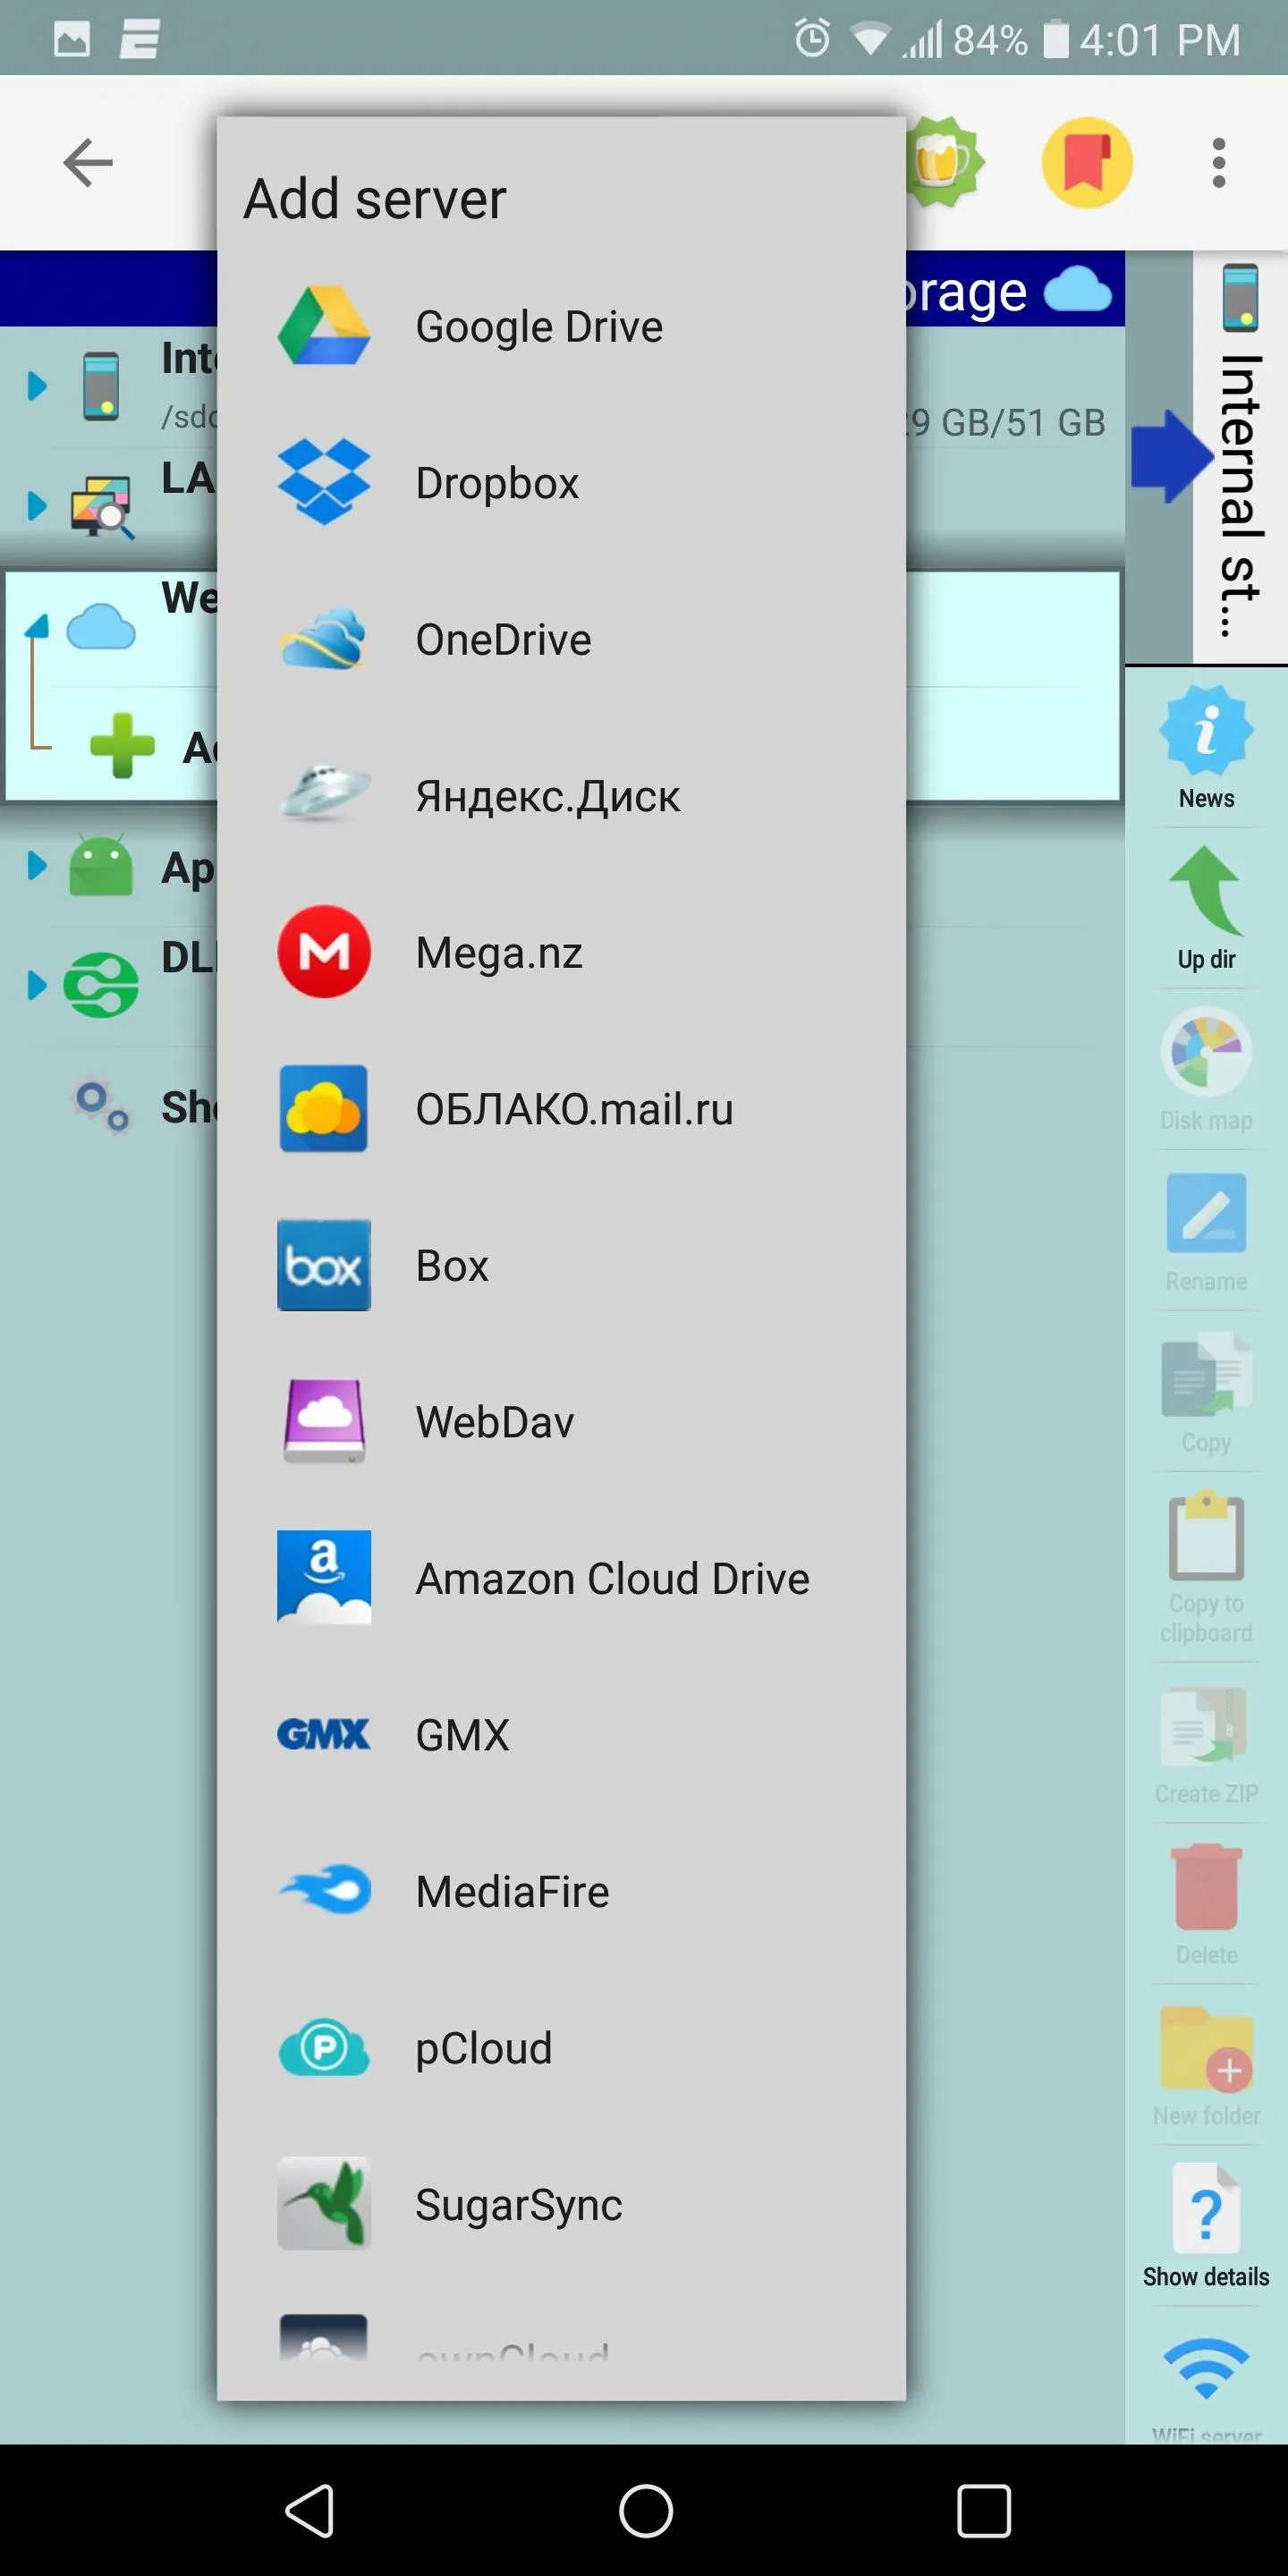The image size is (1288, 2576).
Task: Tap the mail.ru cloud icon
Action: point(323,1109)
